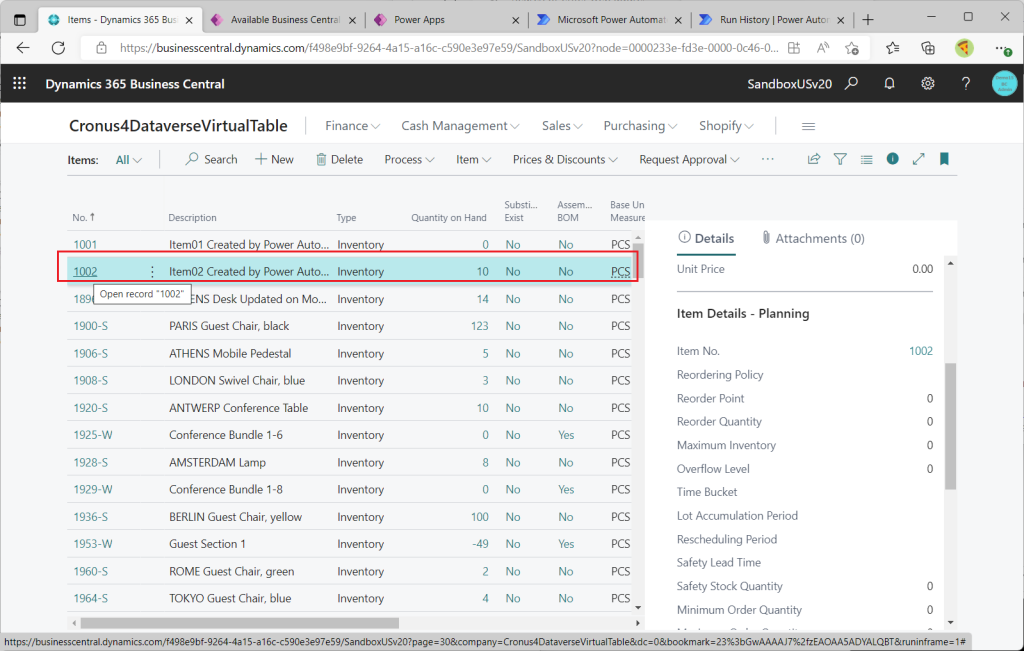Screen dimensions: 1024x651
Task: Sort by the Description column header
Action: pos(192,217)
